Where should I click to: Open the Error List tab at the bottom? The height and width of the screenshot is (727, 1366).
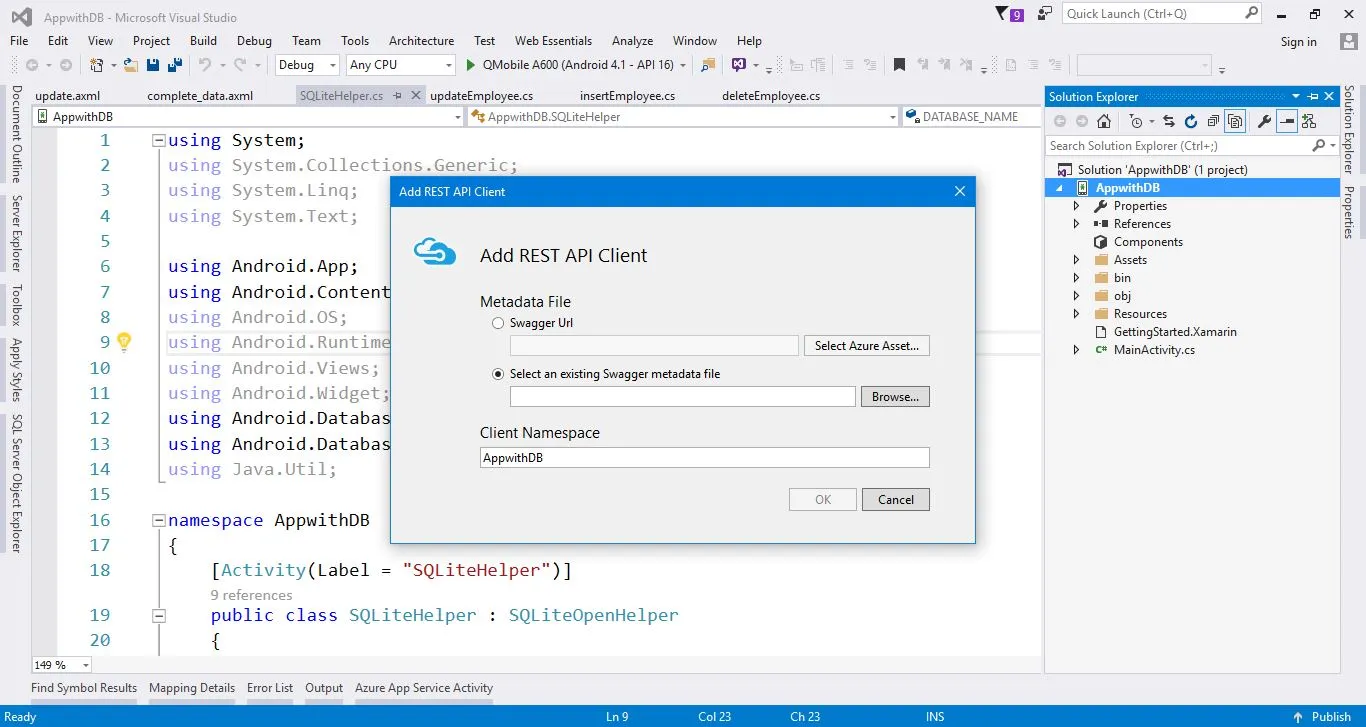click(x=270, y=688)
